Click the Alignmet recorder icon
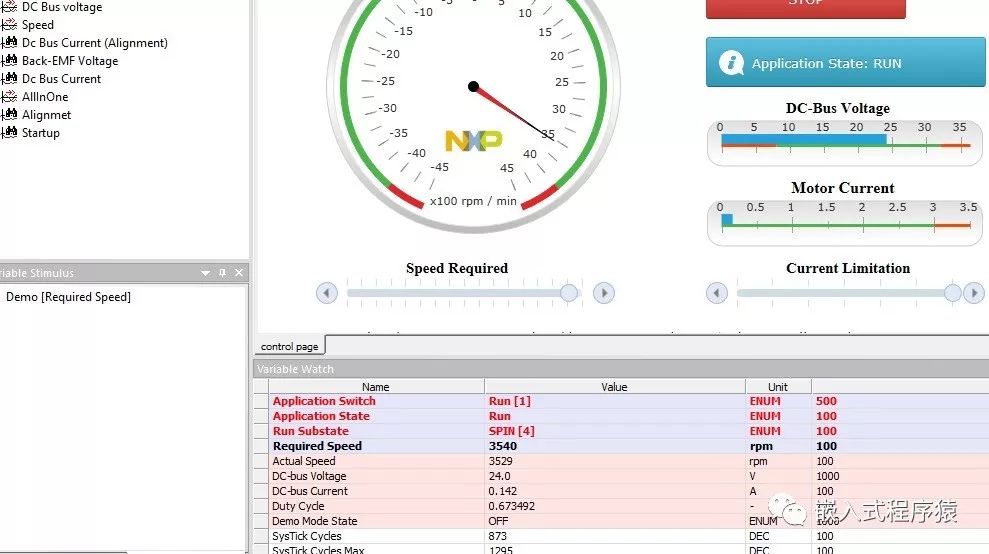The height and width of the screenshot is (554, 989). 9,115
